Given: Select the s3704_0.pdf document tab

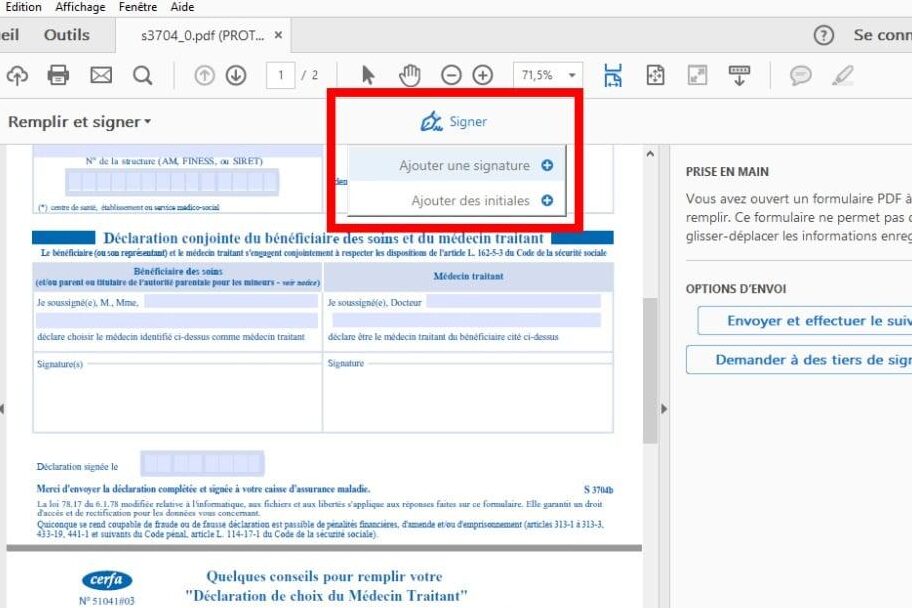Looking at the screenshot, I should point(202,35).
